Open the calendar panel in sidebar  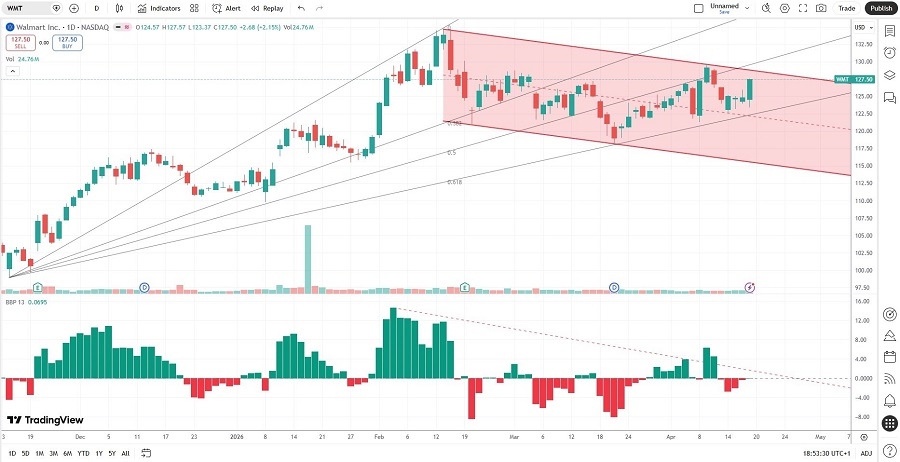point(890,357)
